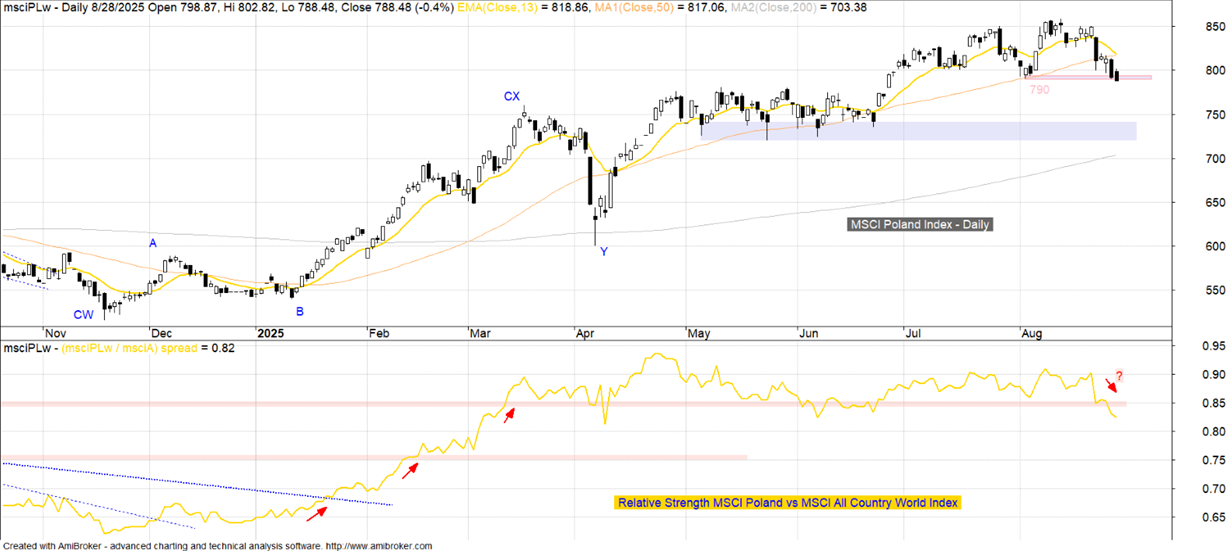The width and height of the screenshot is (1229, 551).
Task: Click the MSCI Poland Index - Daily caption
Action: coord(920,225)
